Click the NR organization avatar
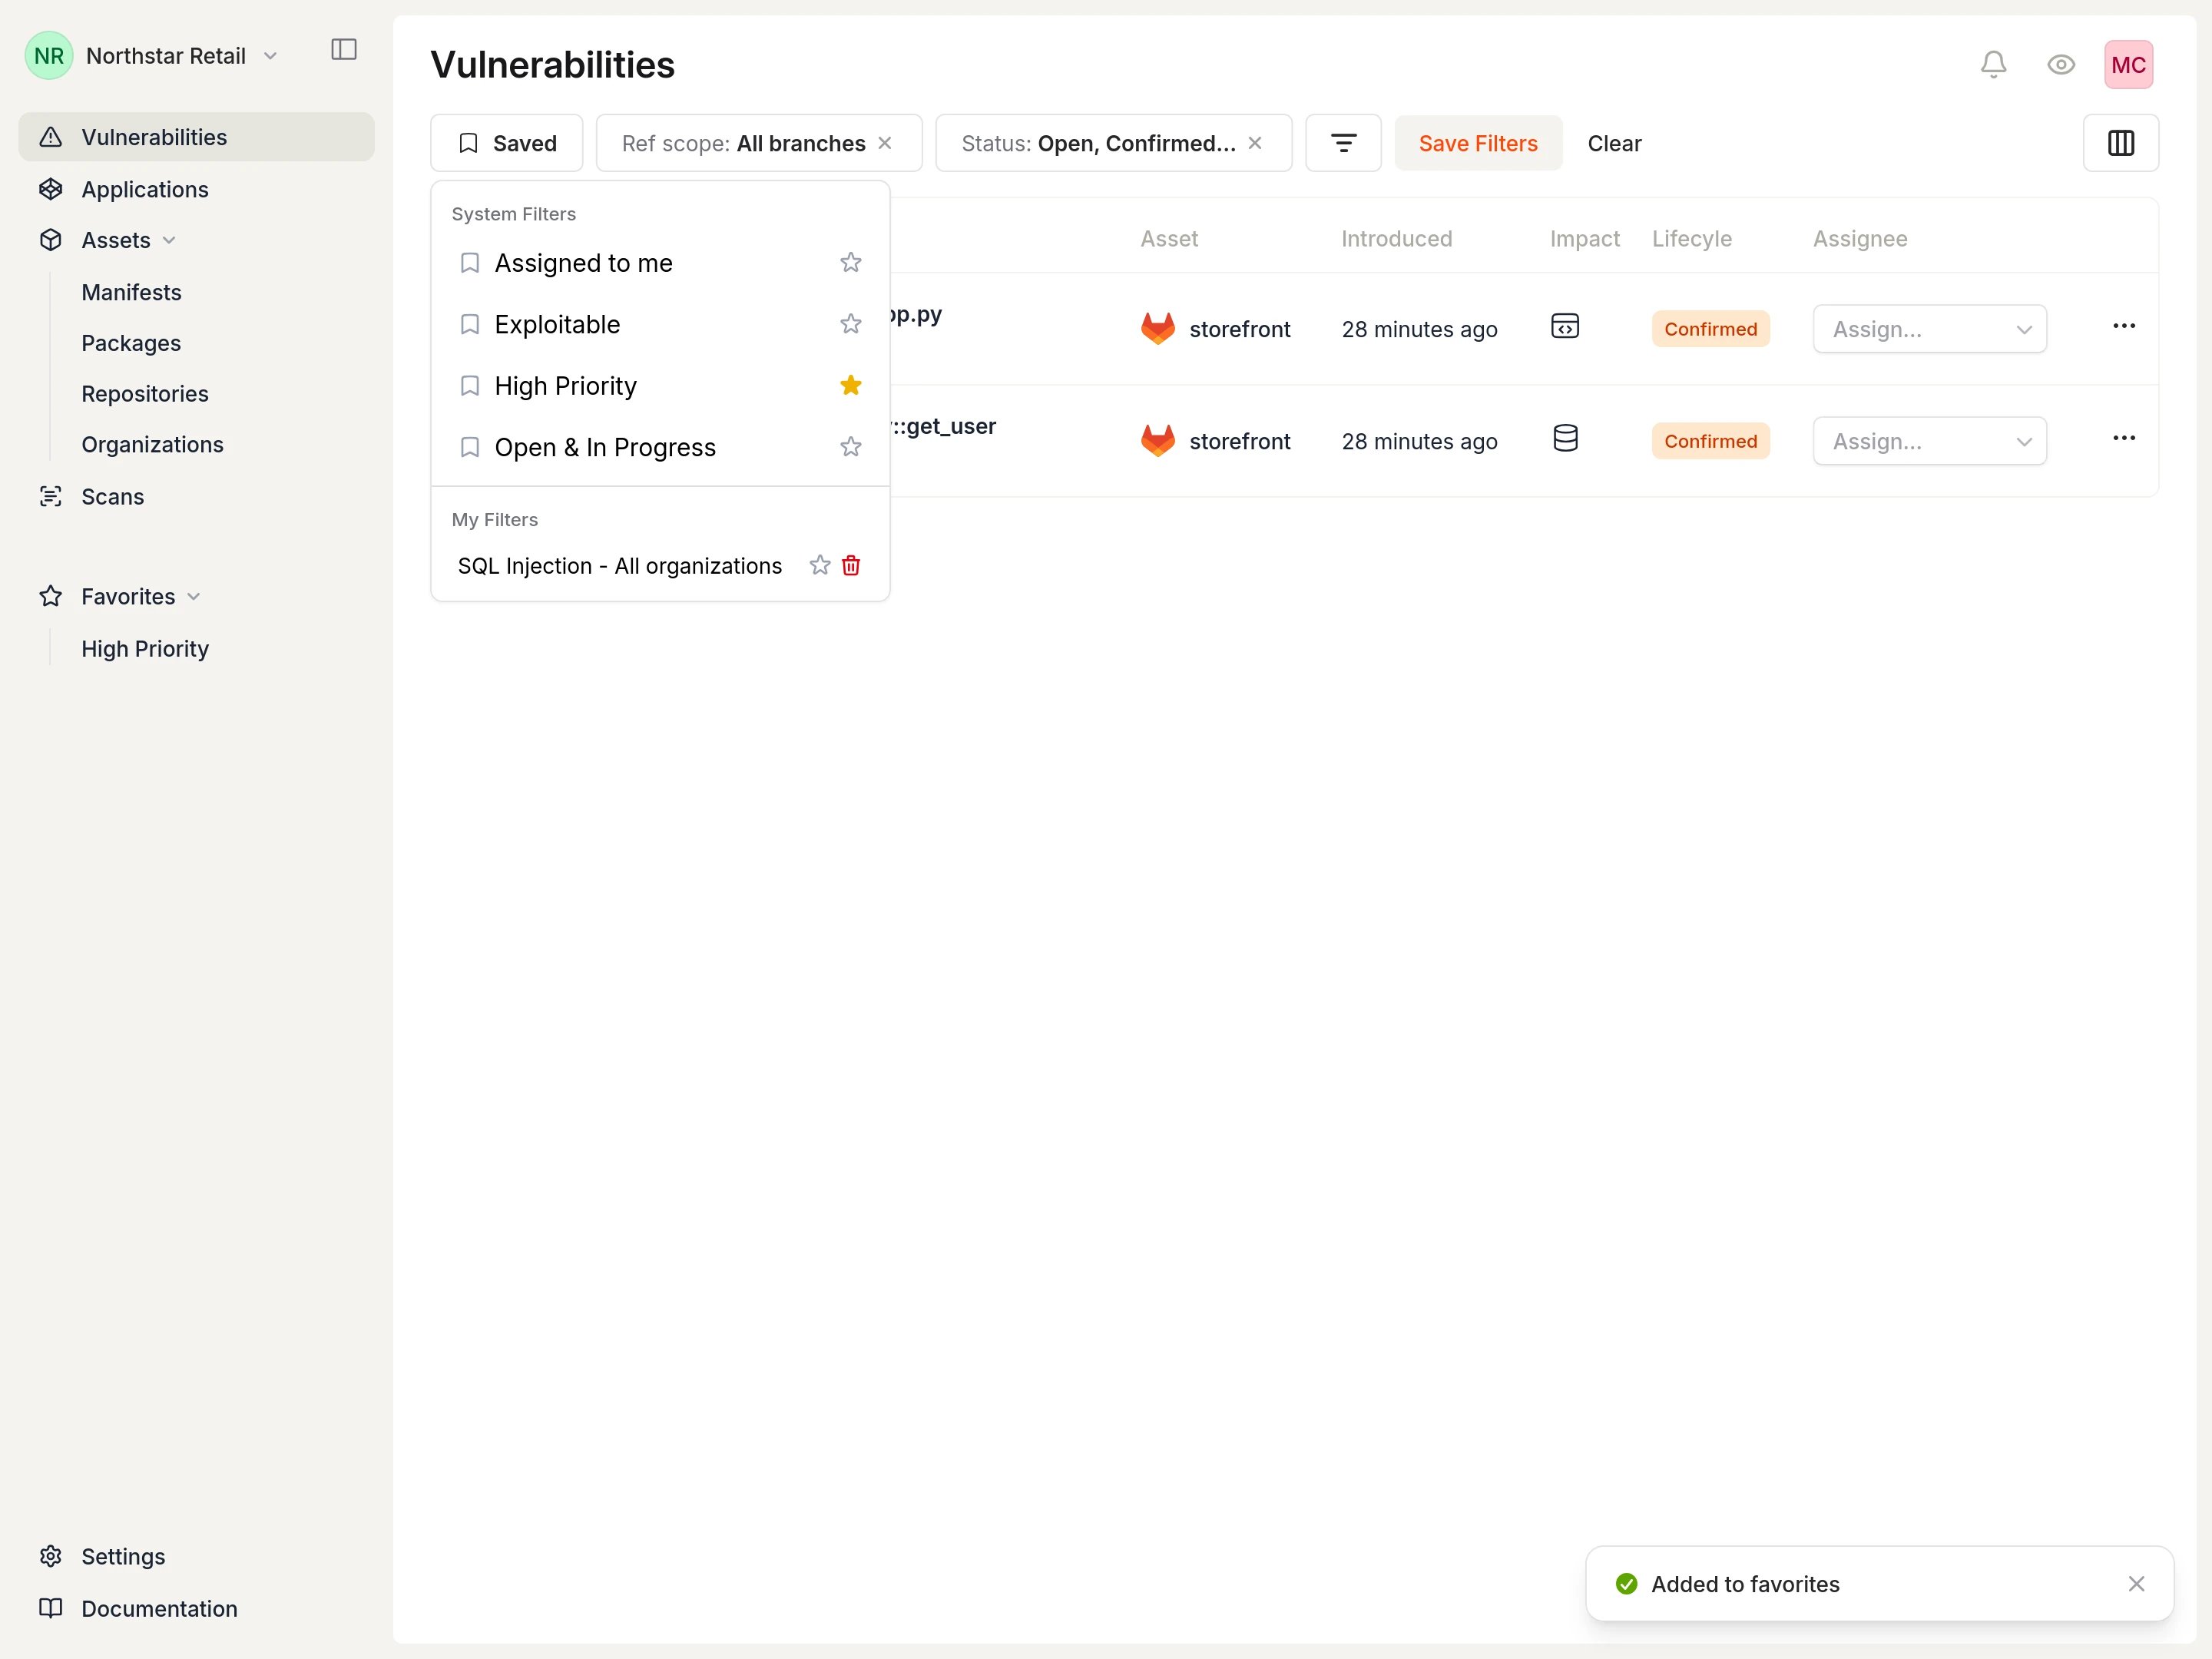Viewport: 2212px width, 1659px height. (x=49, y=56)
